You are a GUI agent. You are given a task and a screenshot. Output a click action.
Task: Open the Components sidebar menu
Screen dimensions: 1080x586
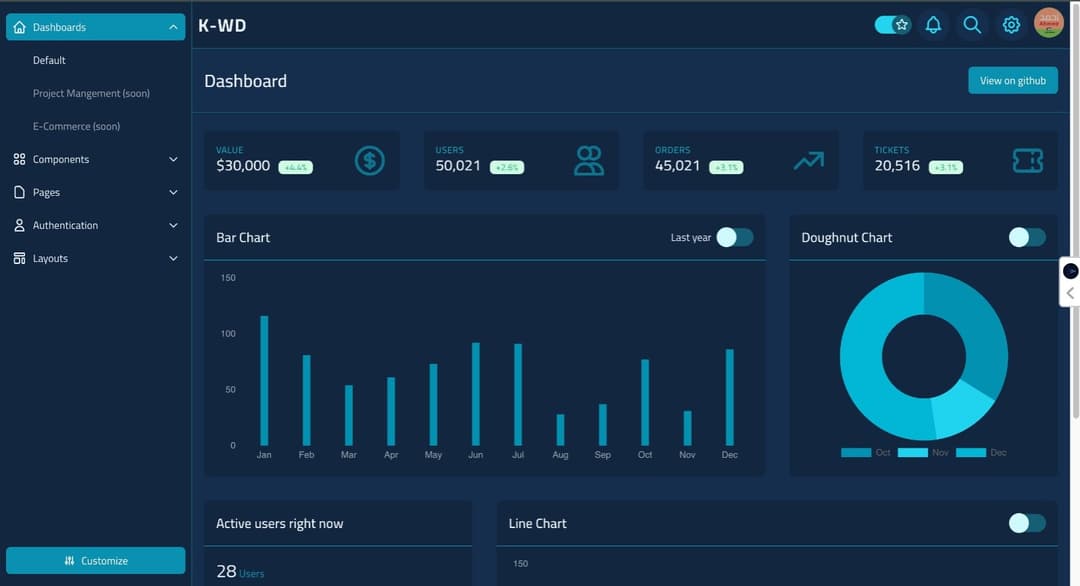pos(95,159)
